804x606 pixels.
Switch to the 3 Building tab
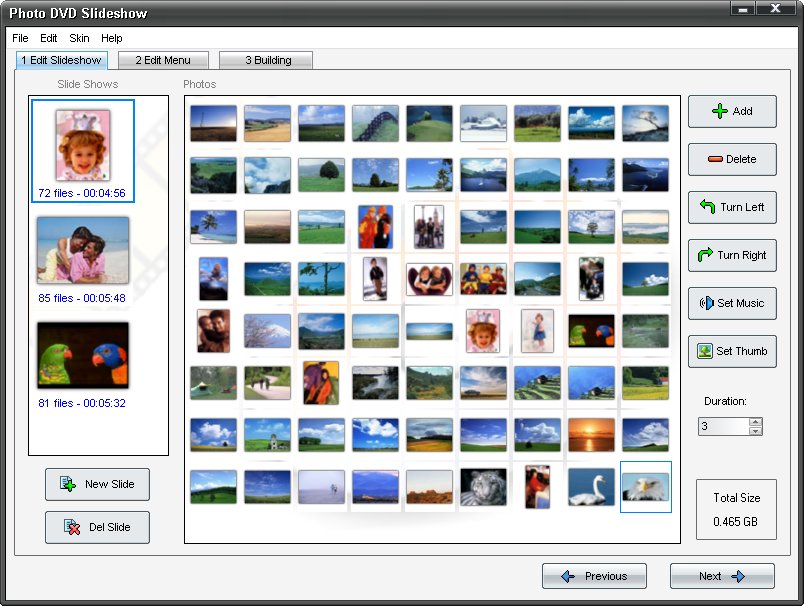[266, 60]
